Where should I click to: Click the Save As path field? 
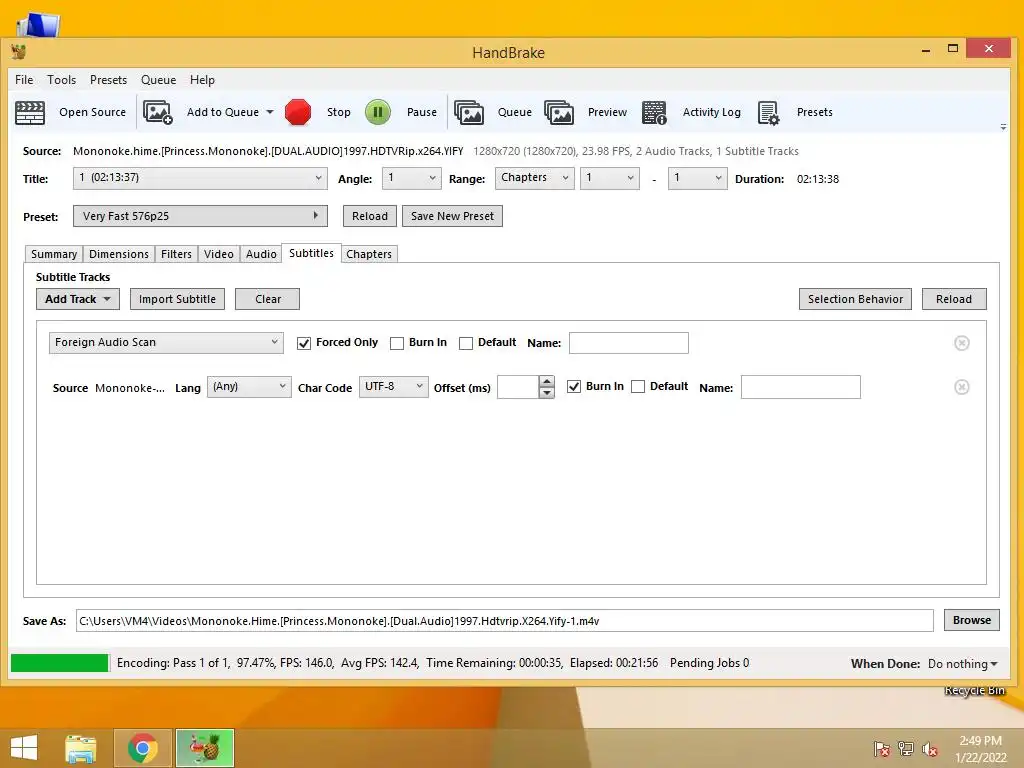click(x=505, y=620)
